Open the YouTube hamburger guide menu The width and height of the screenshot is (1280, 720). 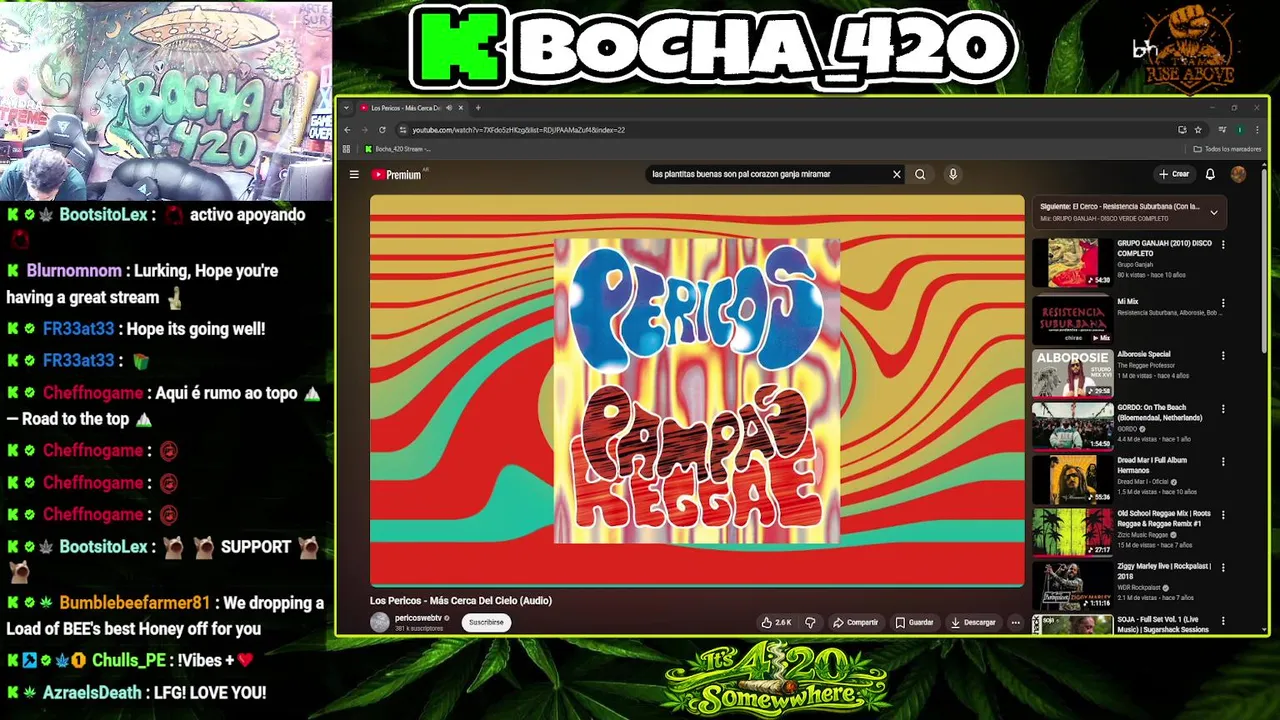[354, 174]
